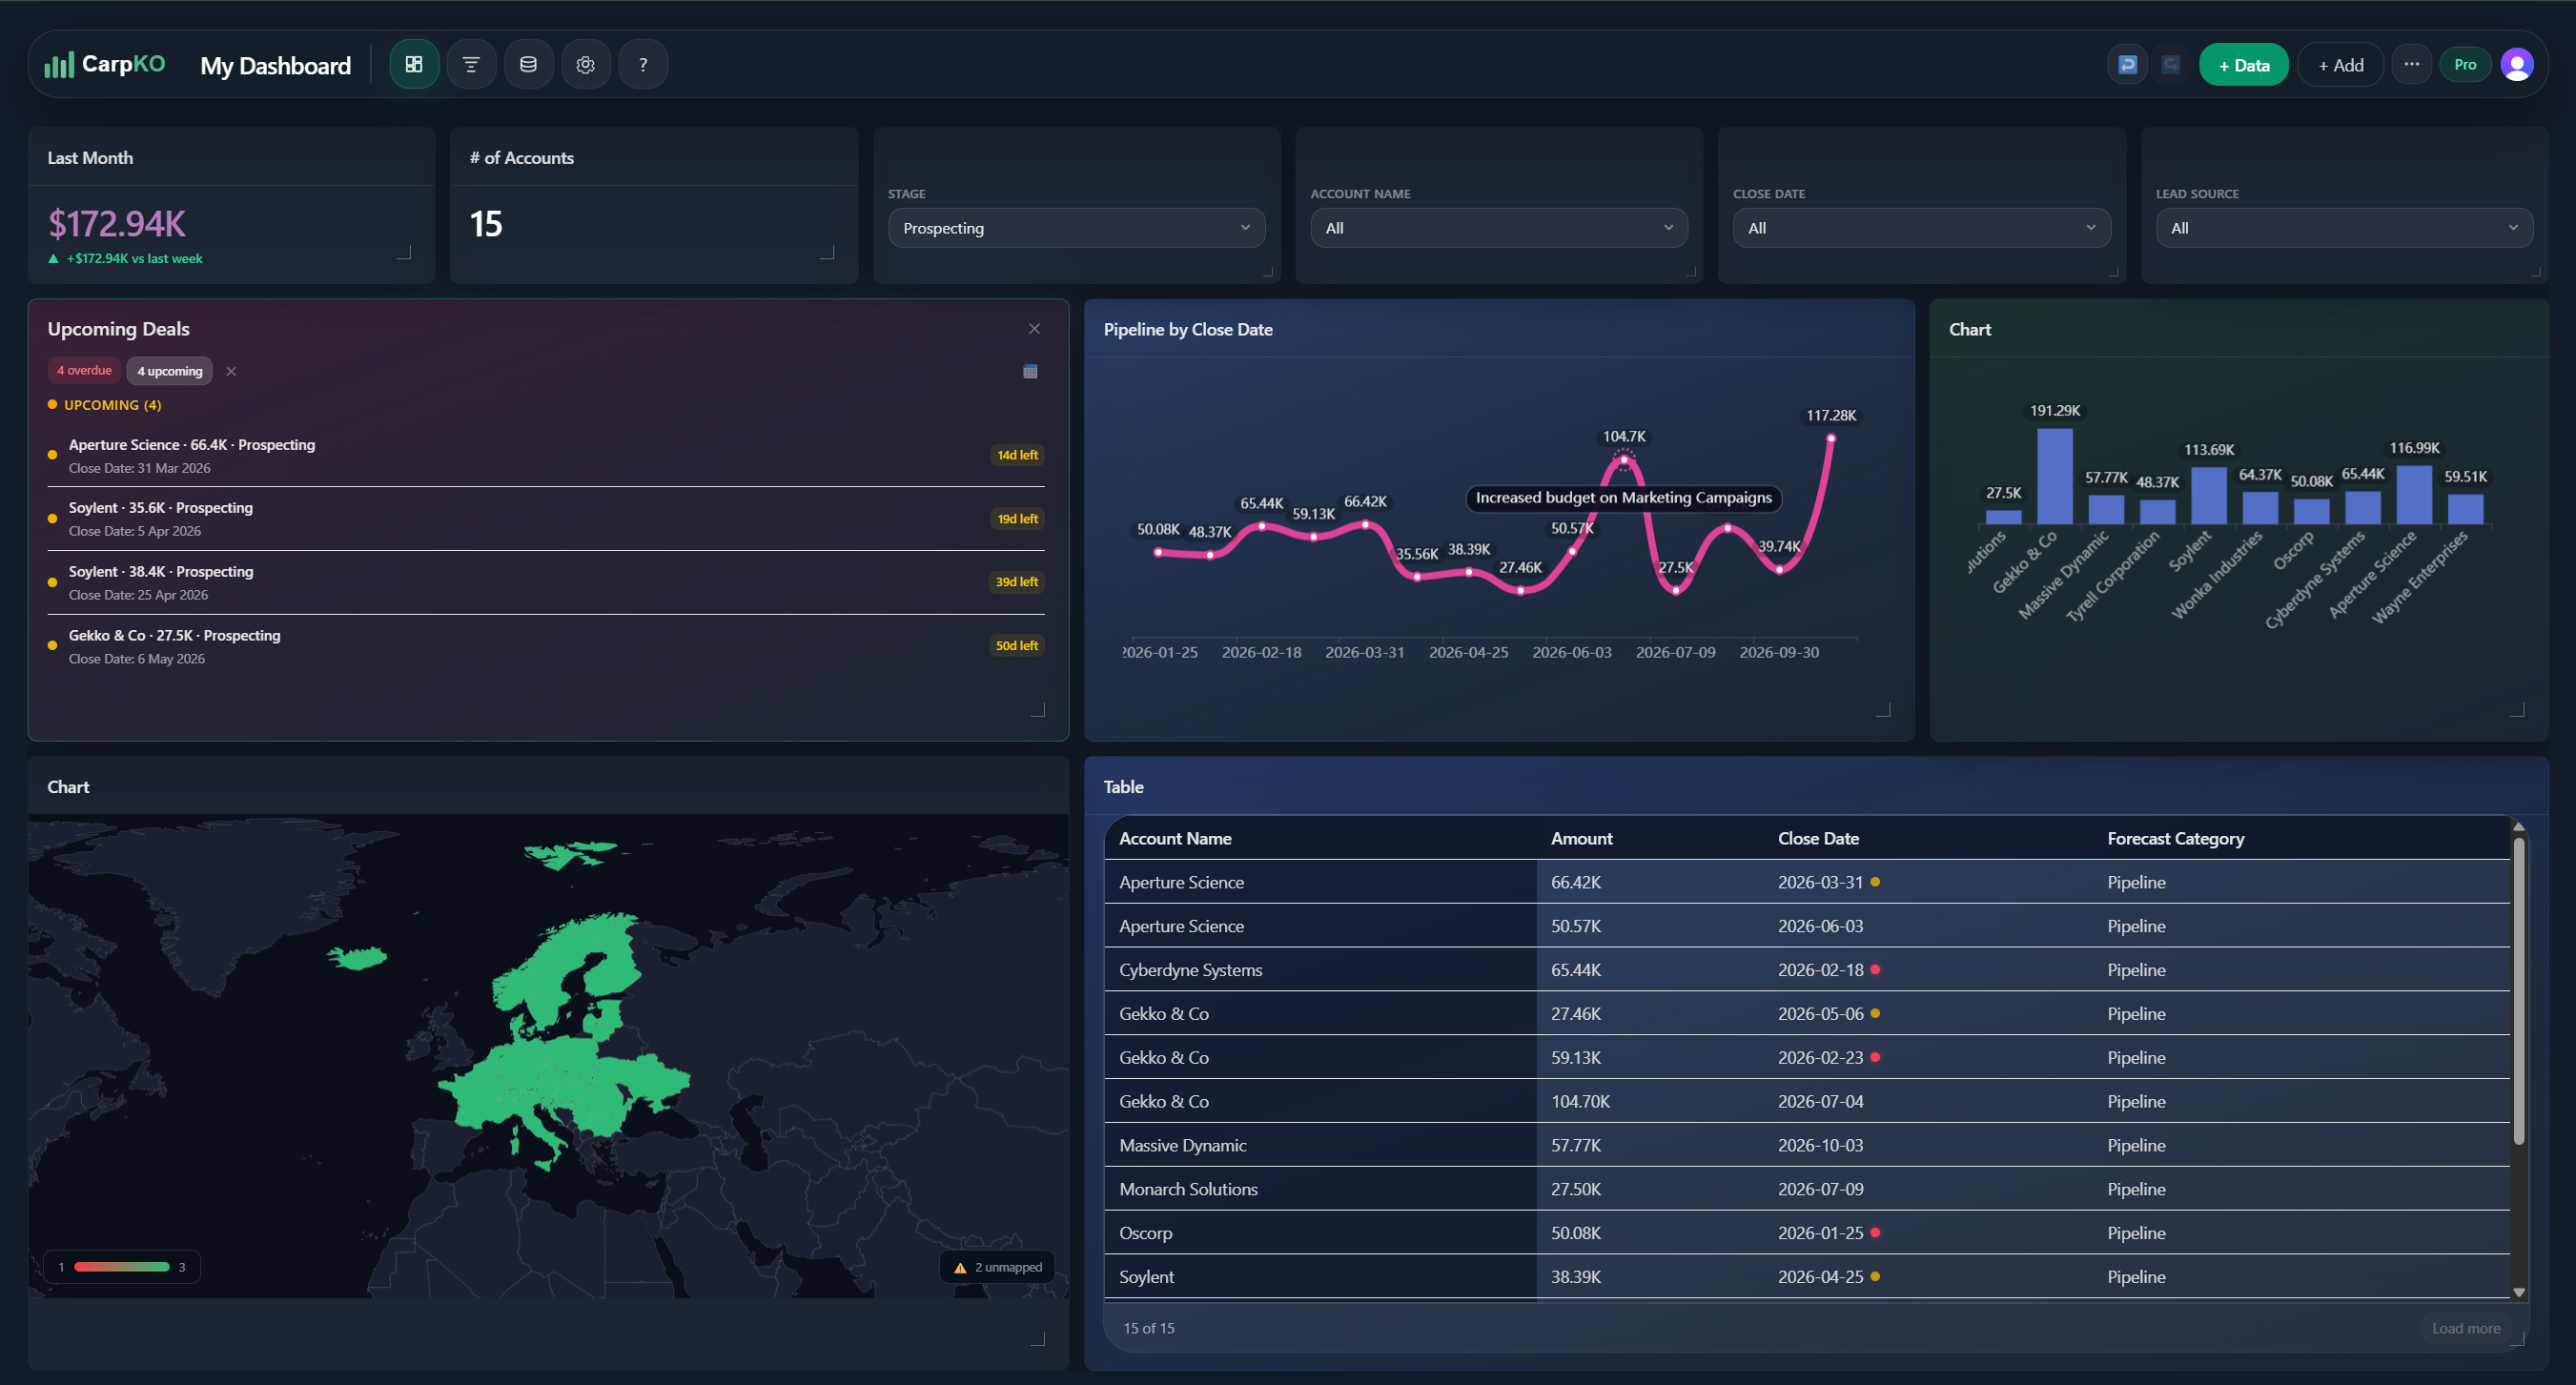
Task: Open settings gear icon in header
Action: 586,65
